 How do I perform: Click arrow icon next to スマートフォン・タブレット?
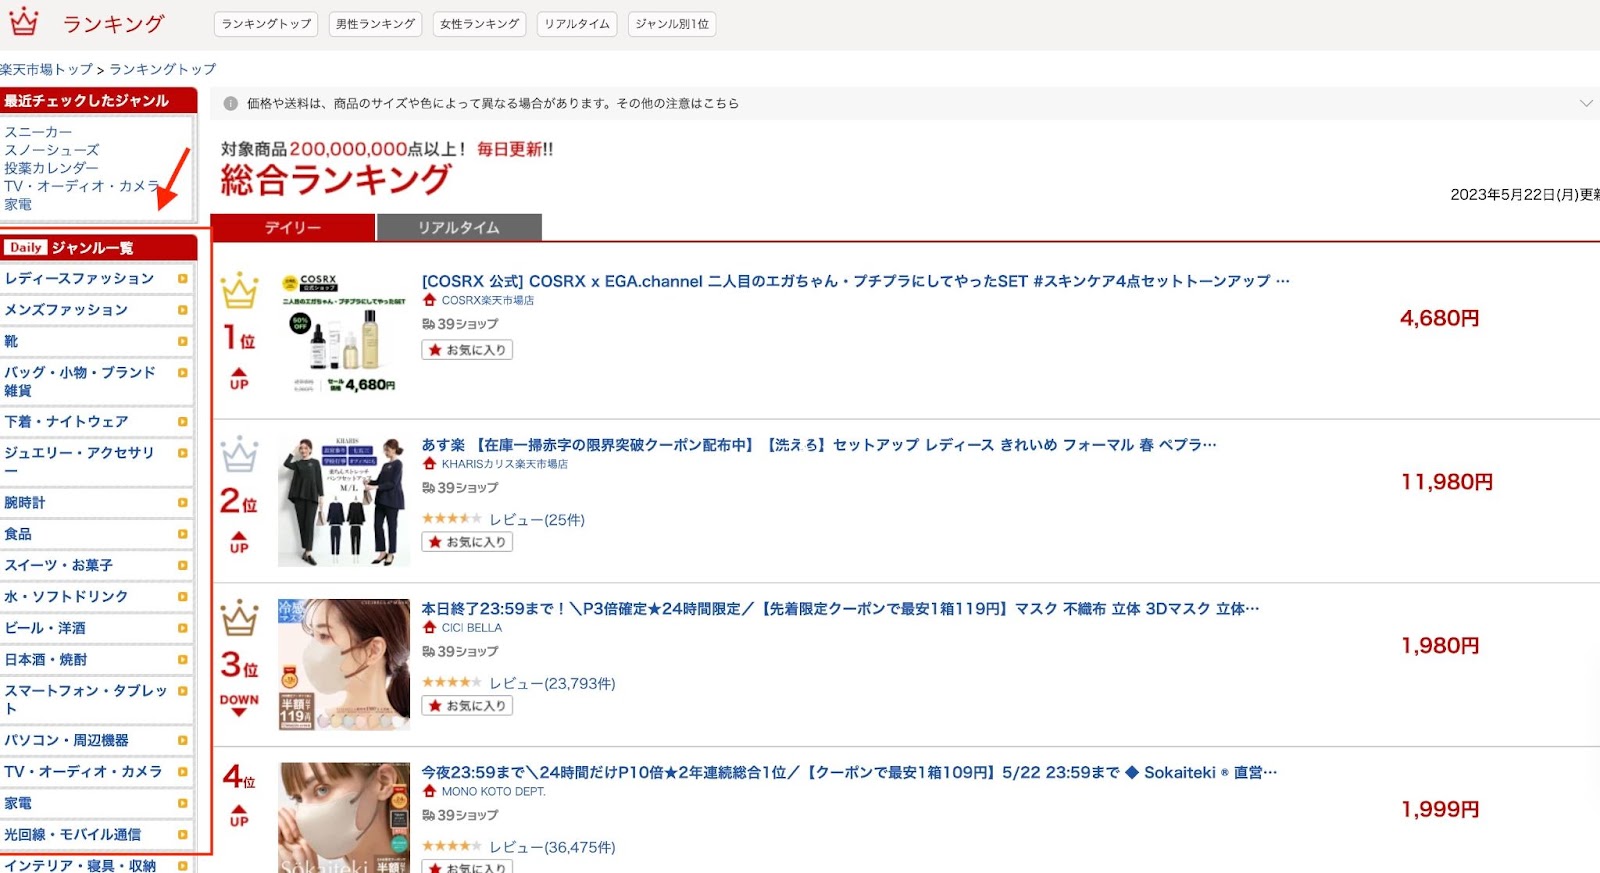(x=182, y=691)
